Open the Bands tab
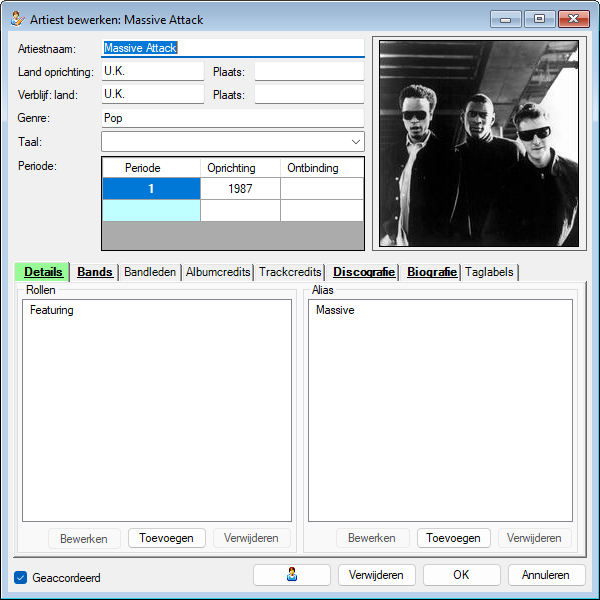600x600 pixels. coord(95,272)
